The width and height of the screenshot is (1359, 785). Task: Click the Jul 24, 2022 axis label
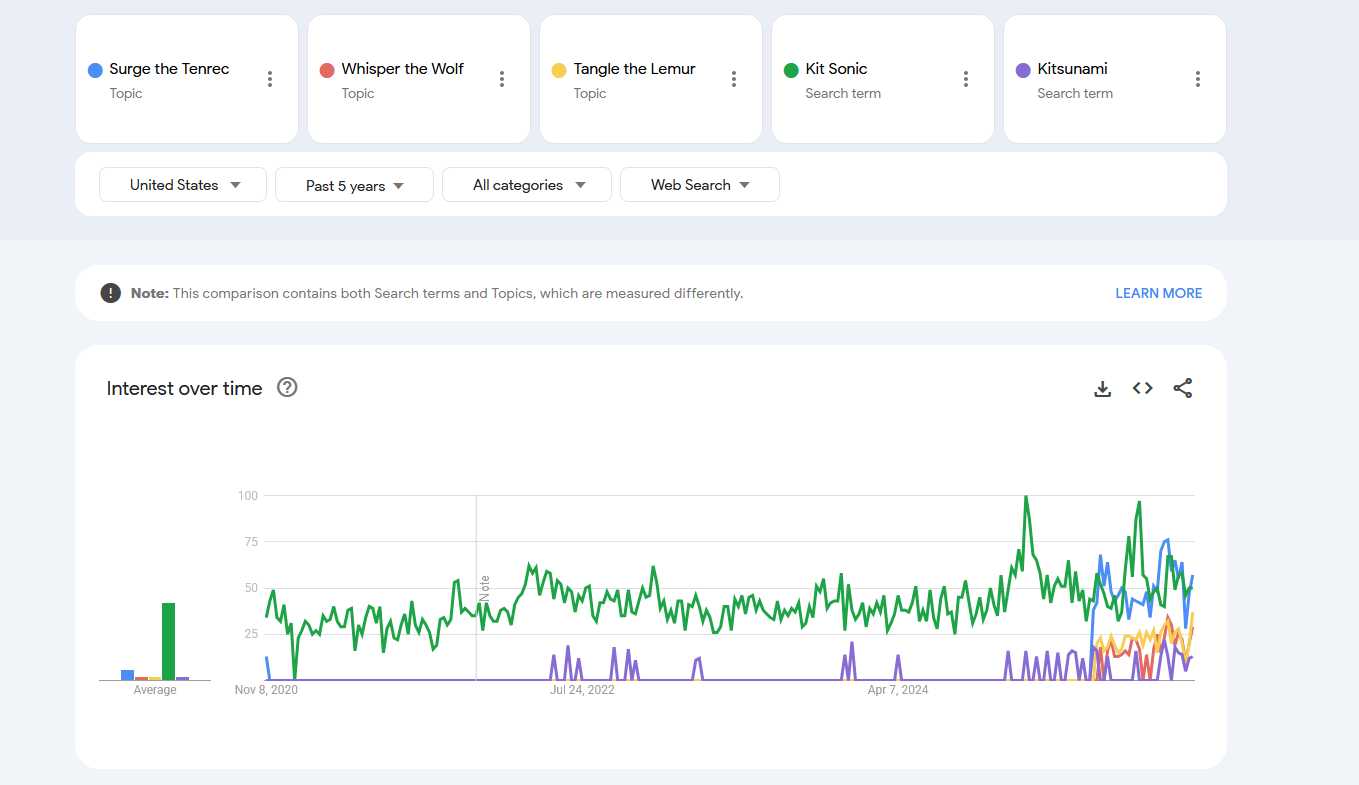point(582,690)
